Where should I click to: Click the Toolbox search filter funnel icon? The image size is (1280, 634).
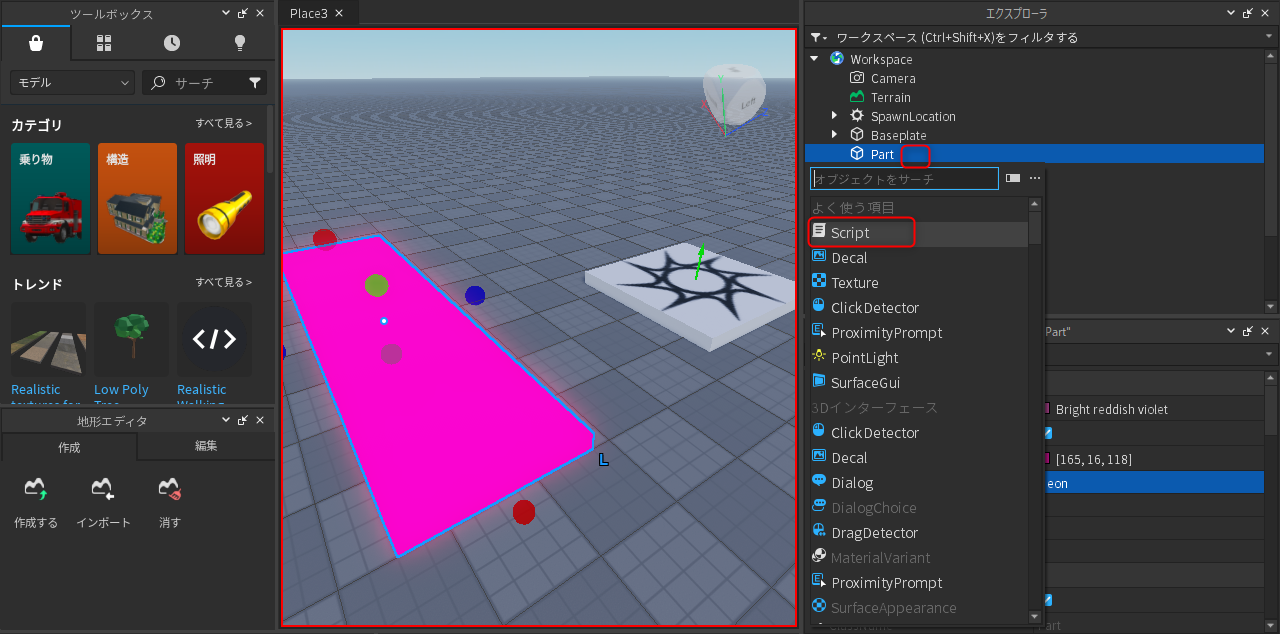(x=255, y=83)
